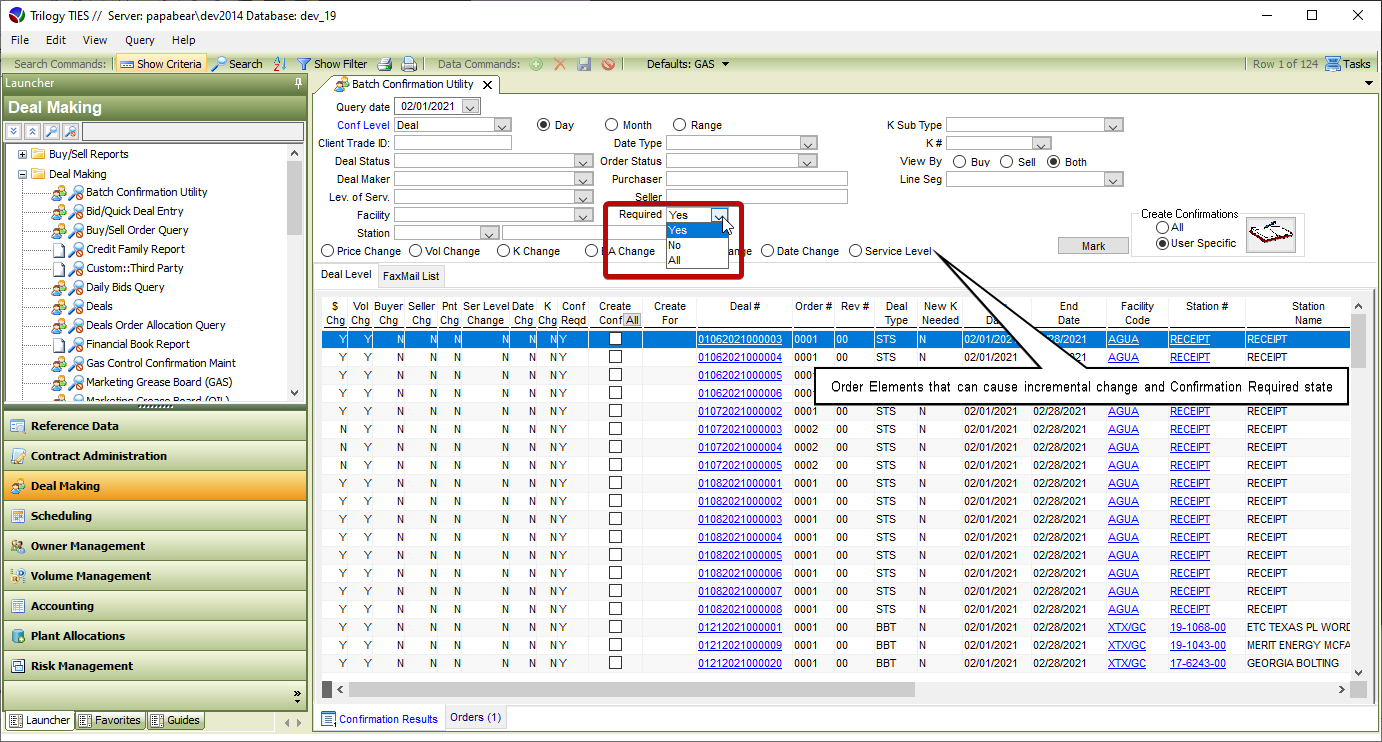This screenshot has width=1382, height=742.
Task: Switch to the FaxMail List tab
Action: (410, 276)
